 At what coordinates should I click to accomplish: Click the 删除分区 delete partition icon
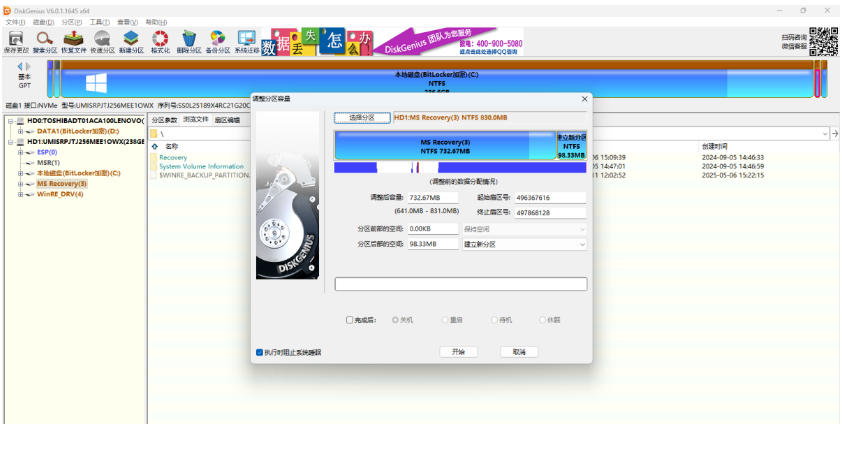(189, 40)
